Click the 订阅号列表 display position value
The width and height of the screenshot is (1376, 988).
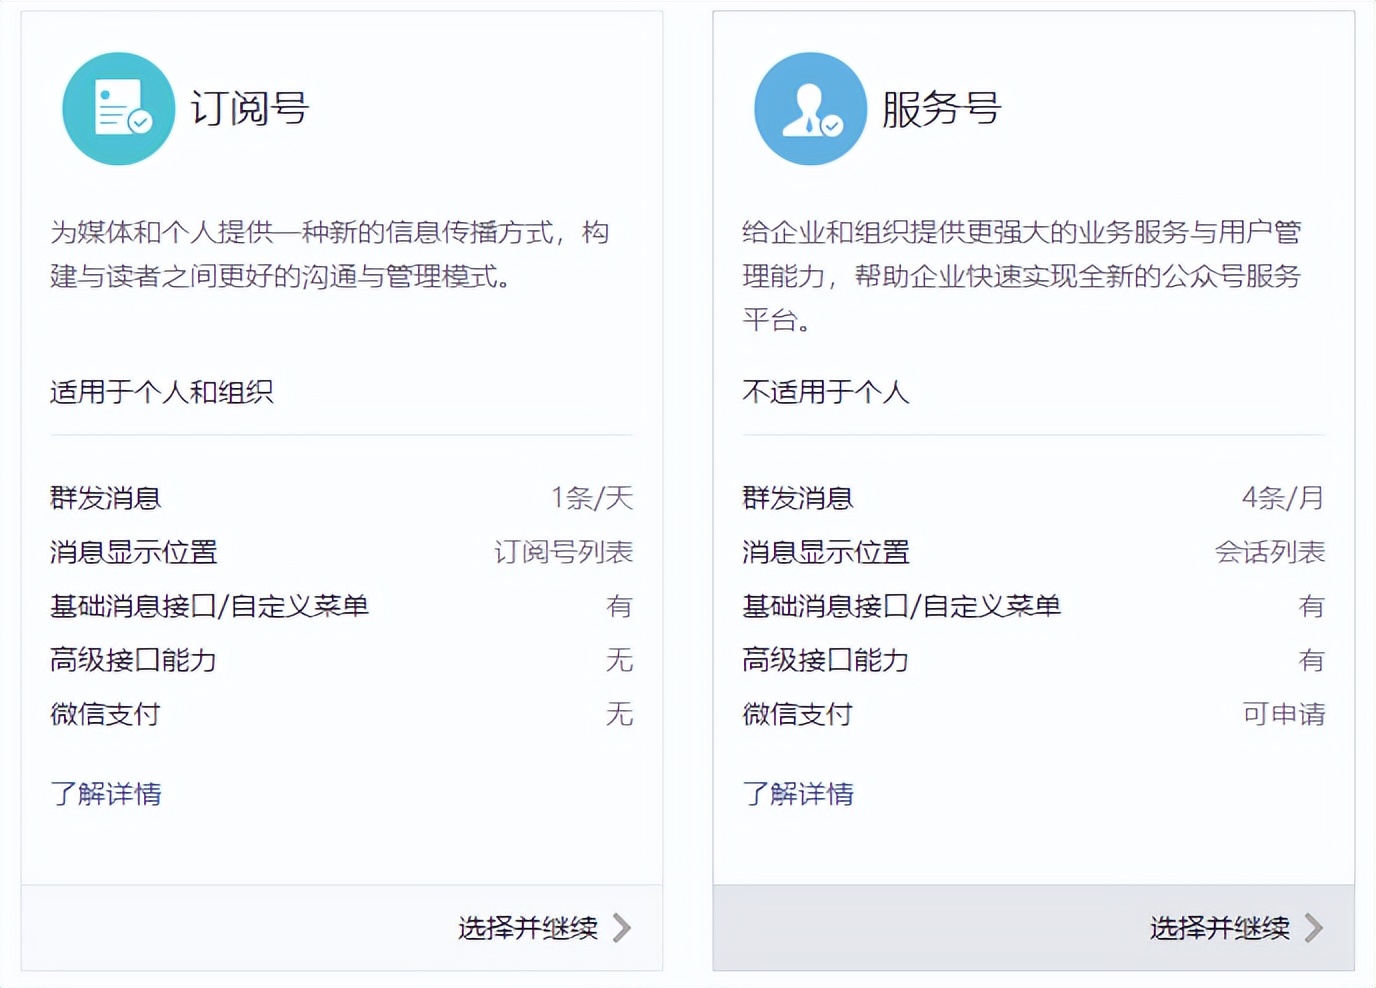tap(564, 552)
